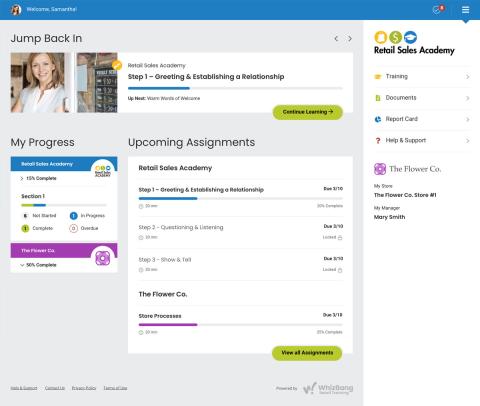The height and width of the screenshot is (406, 480).
Task: Click the Continue Learning button
Action: pyautogui.click(x=308, y=112)
